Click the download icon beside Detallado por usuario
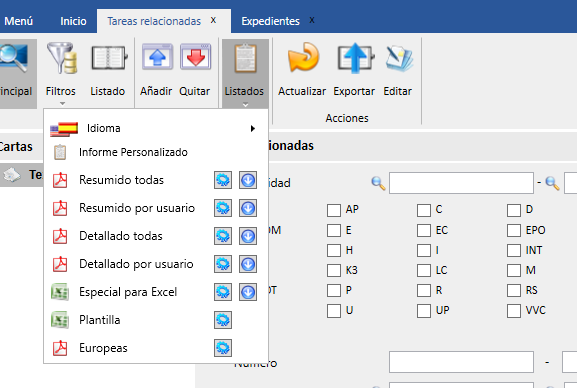This screenshot has width=577, height=388. point(248,264)
